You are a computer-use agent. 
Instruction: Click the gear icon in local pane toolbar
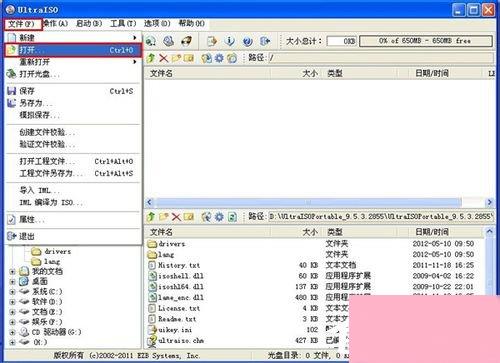click(x=219, y=217)
